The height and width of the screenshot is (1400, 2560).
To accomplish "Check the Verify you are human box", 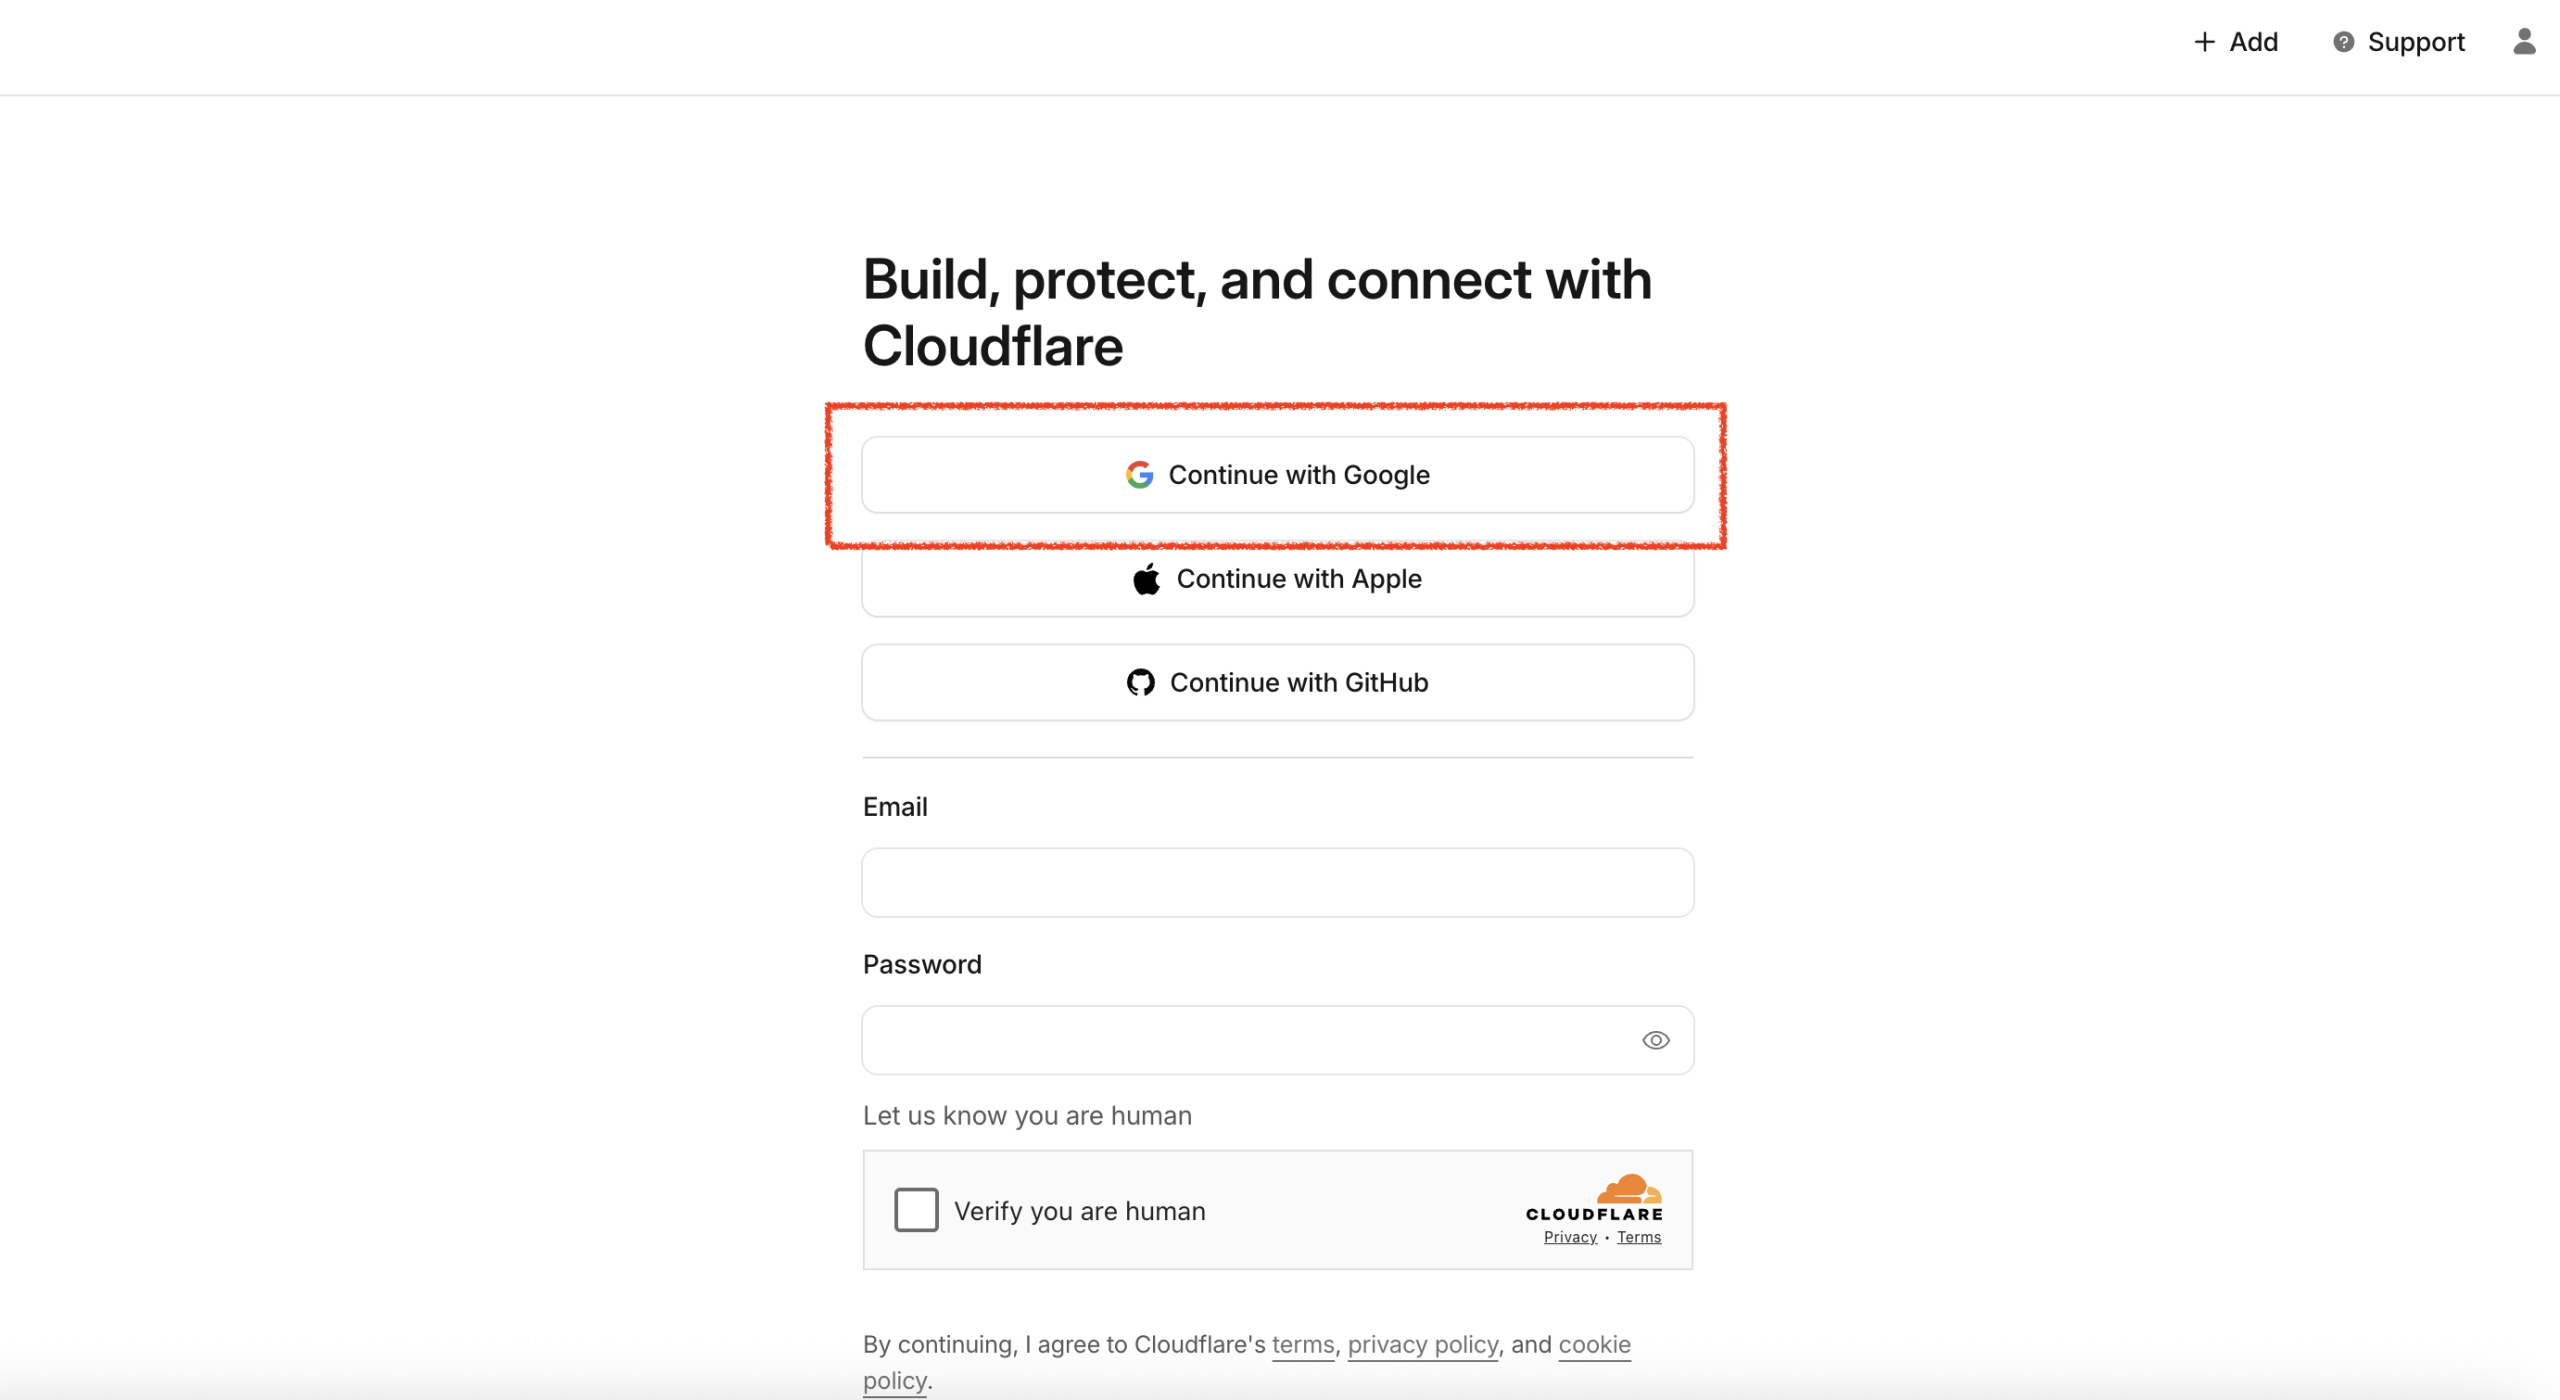I will point(916,1210).
